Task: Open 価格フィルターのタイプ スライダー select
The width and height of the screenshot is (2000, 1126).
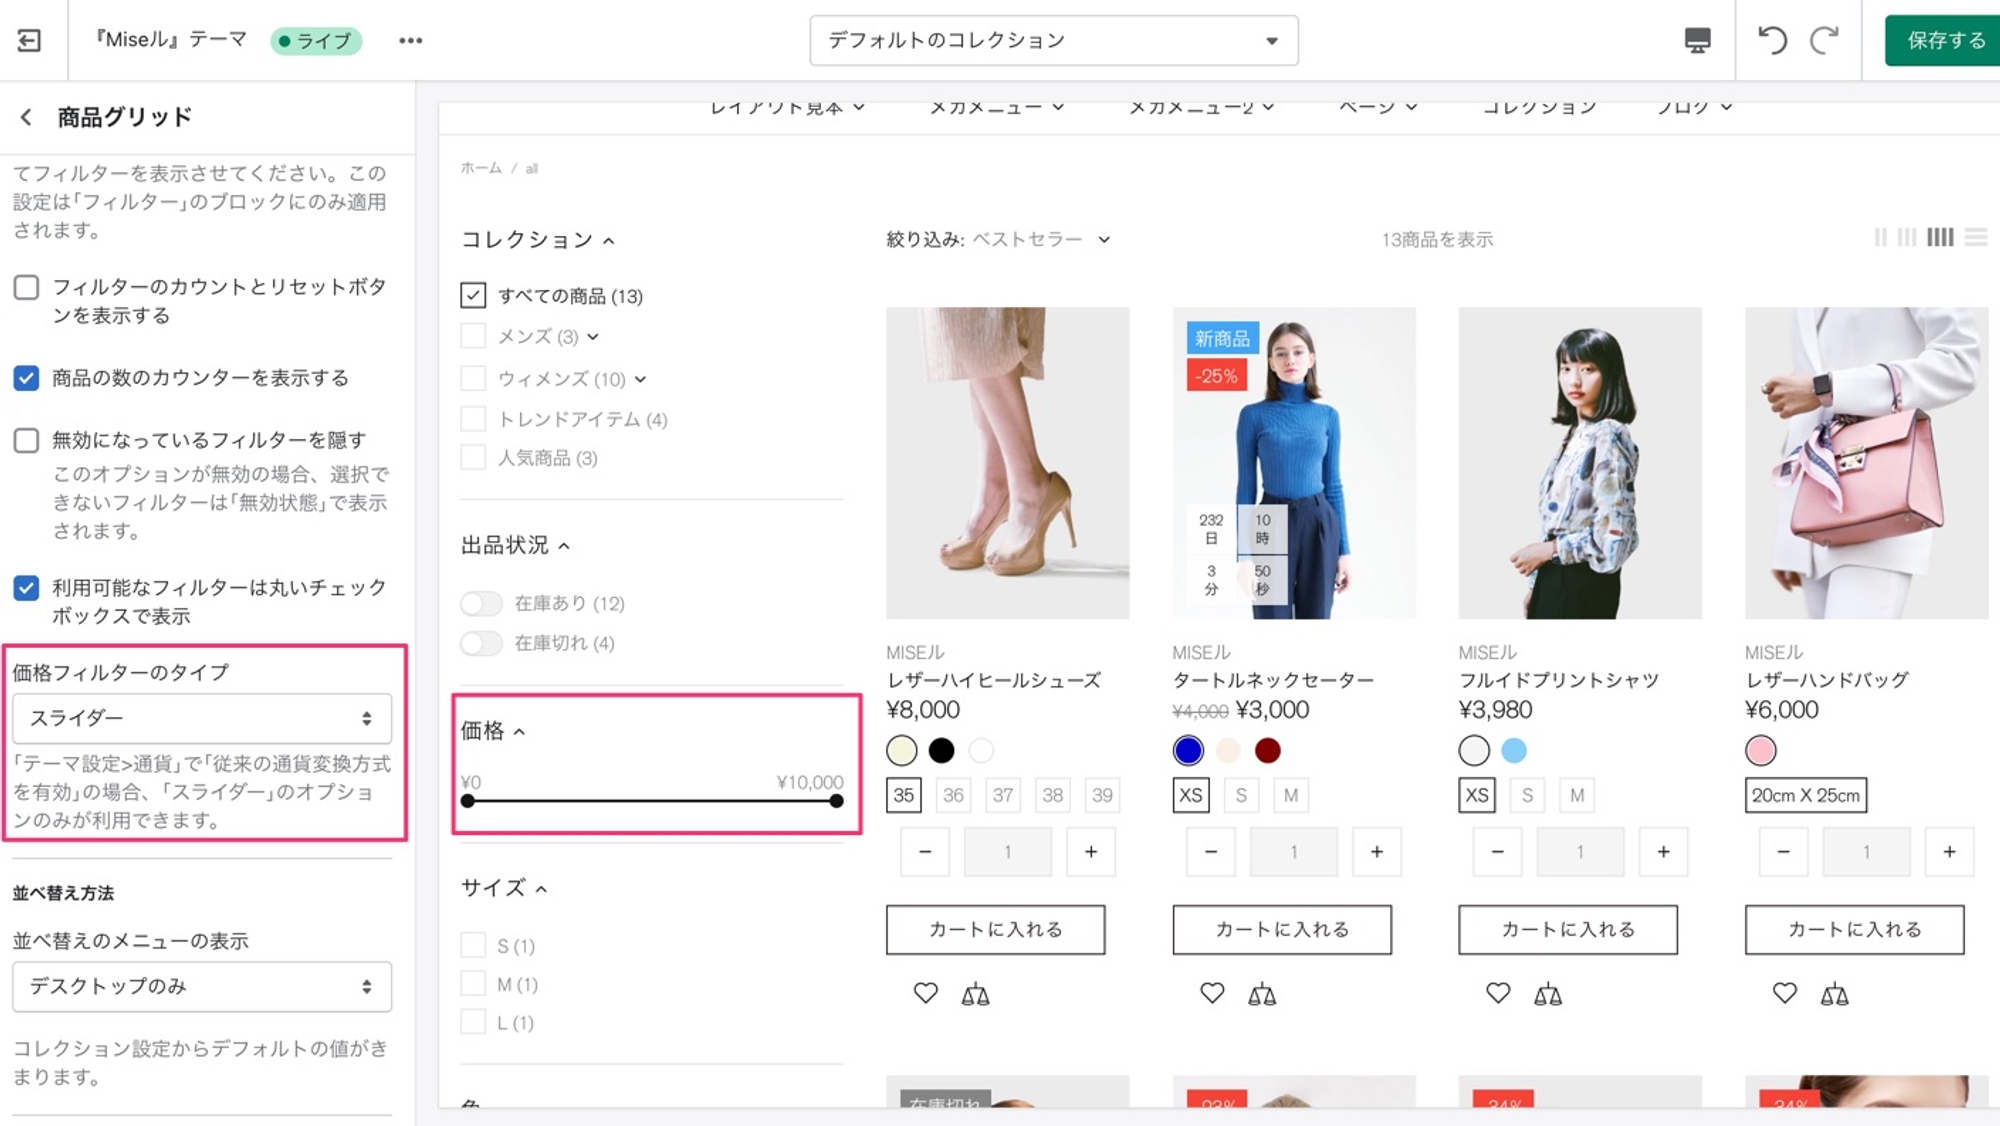Action: [x=202, y=718]
